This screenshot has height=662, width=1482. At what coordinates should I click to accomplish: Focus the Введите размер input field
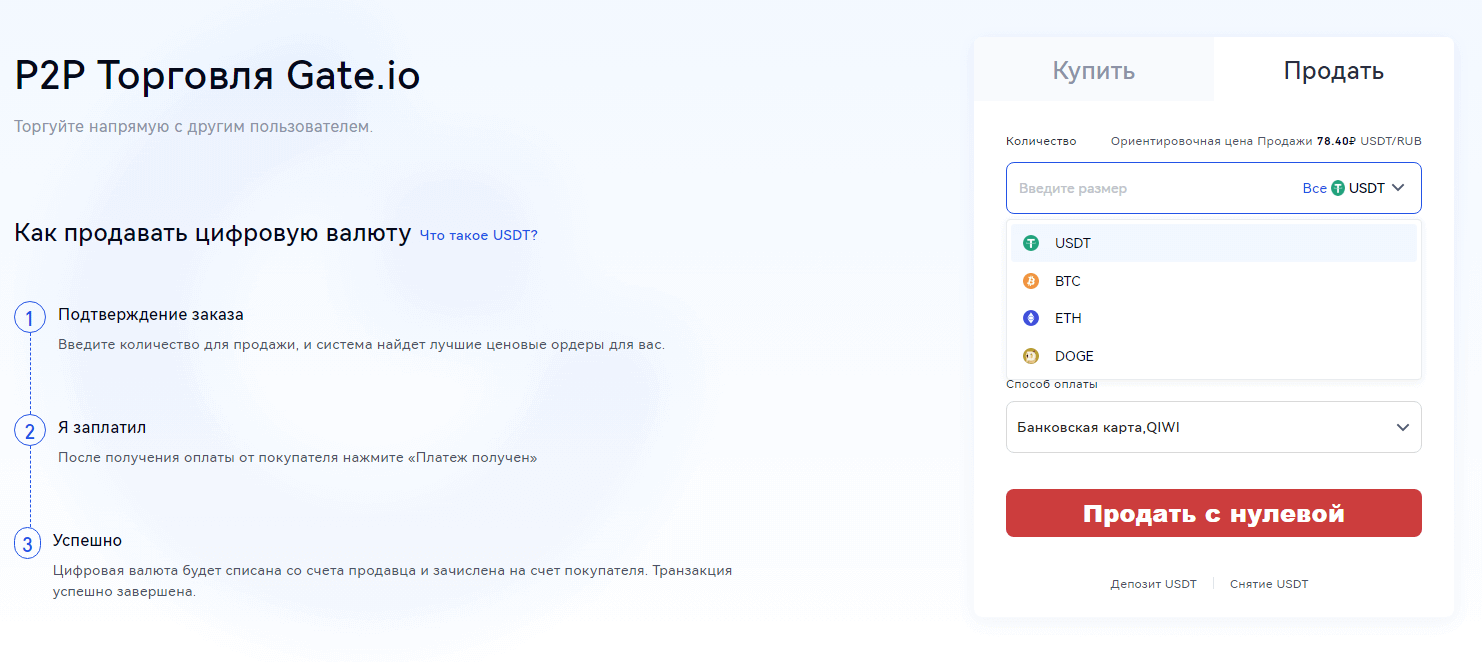tap(1150, 188)
